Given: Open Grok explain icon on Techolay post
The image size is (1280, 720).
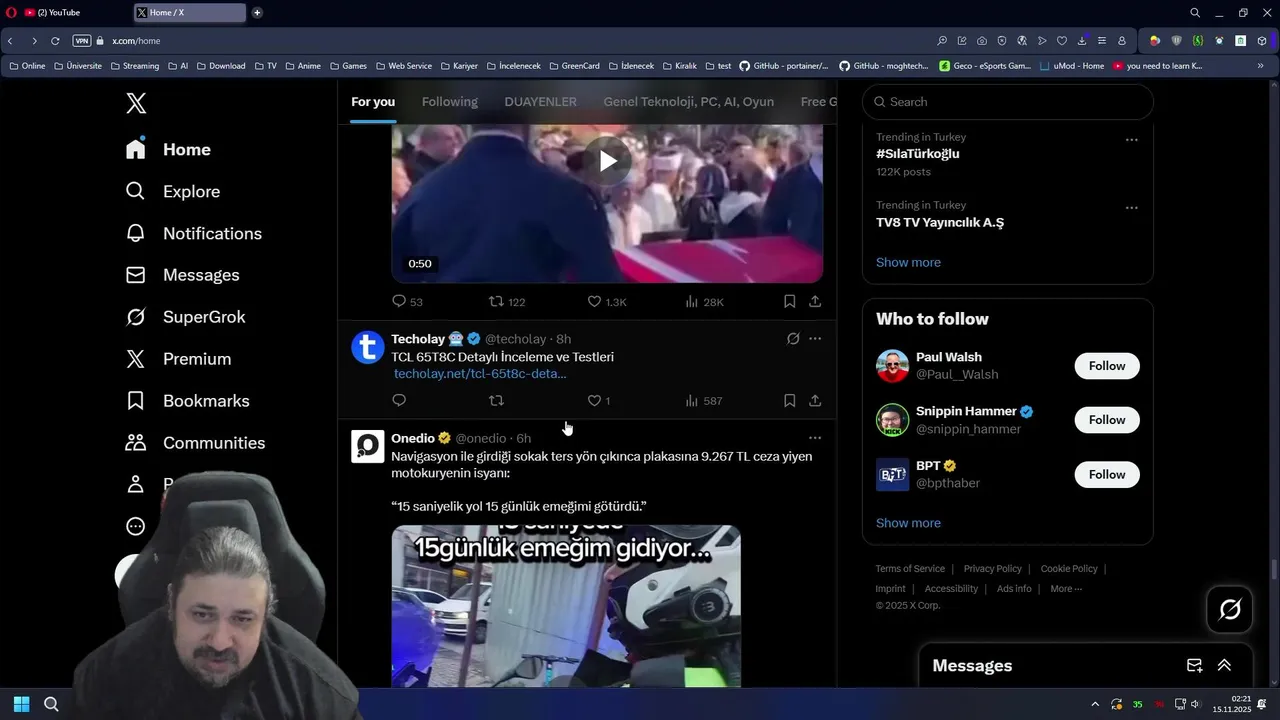Looking at the screenshot, I should 793,339.
